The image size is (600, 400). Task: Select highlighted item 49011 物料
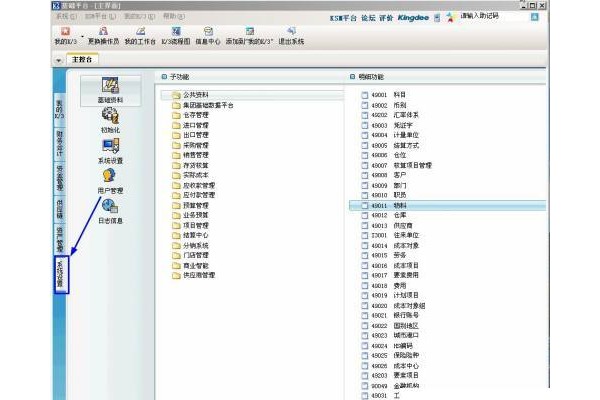coord(447,206)
